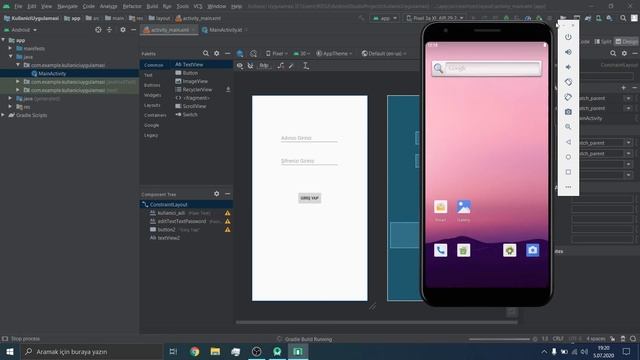Open the Refactor menu
The image size is (640, 360).
click(132, 6)
